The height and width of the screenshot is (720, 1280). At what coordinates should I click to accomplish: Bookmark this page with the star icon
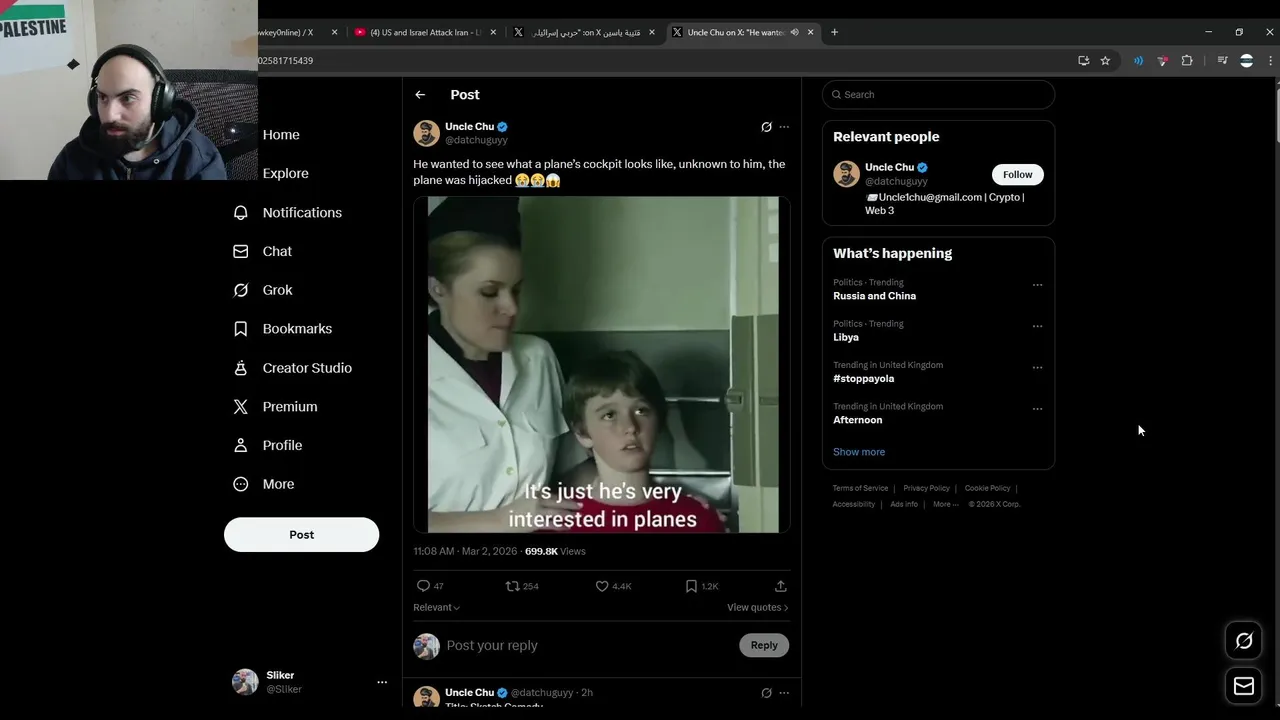pyautogui.click(x=1105, y=61)
